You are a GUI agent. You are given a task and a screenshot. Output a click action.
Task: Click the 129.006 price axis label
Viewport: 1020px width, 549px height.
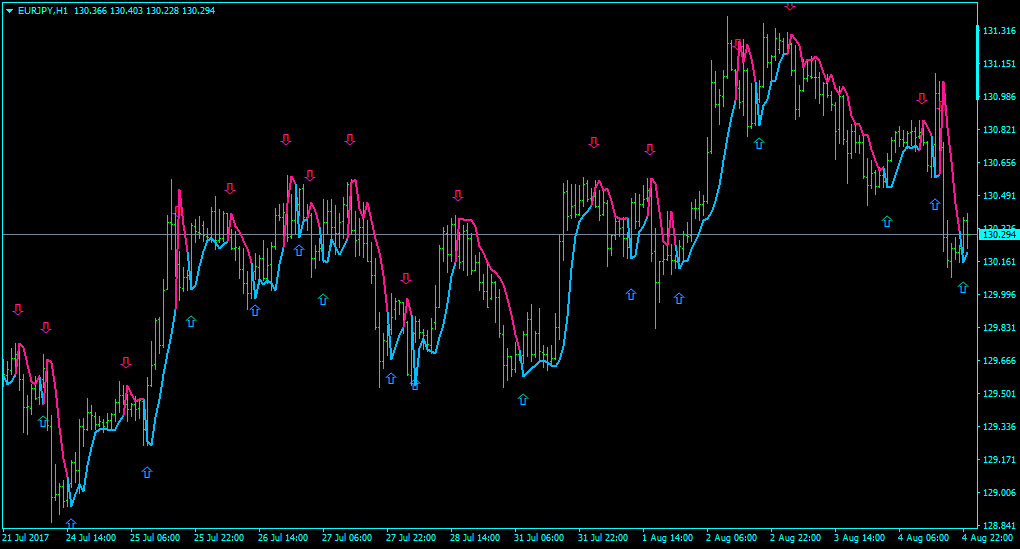pos(999,493)
